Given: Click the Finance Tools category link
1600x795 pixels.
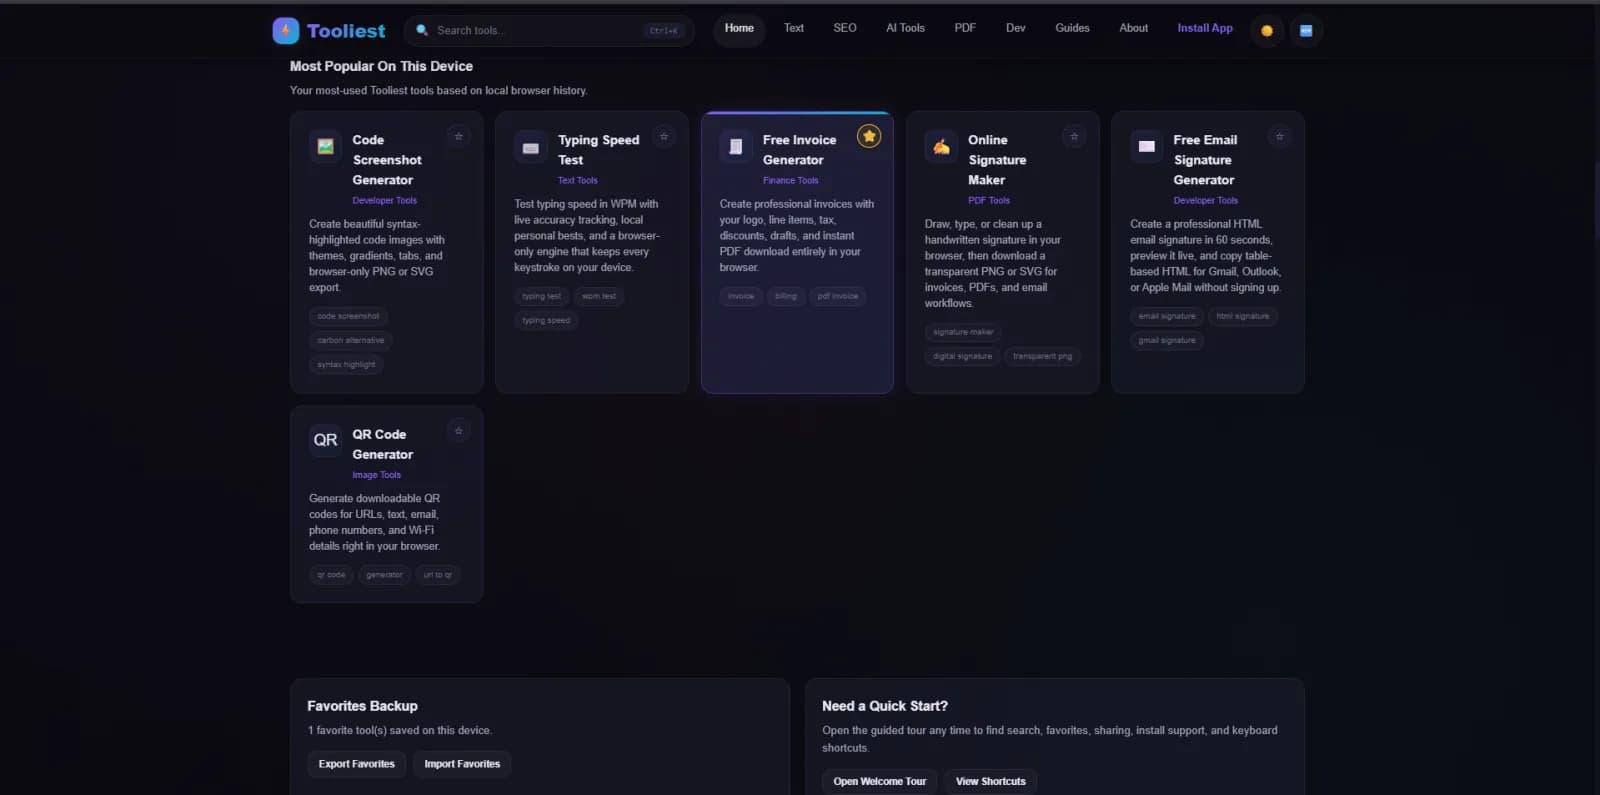Looking at the screenshot, I should (x=790, y=181).
